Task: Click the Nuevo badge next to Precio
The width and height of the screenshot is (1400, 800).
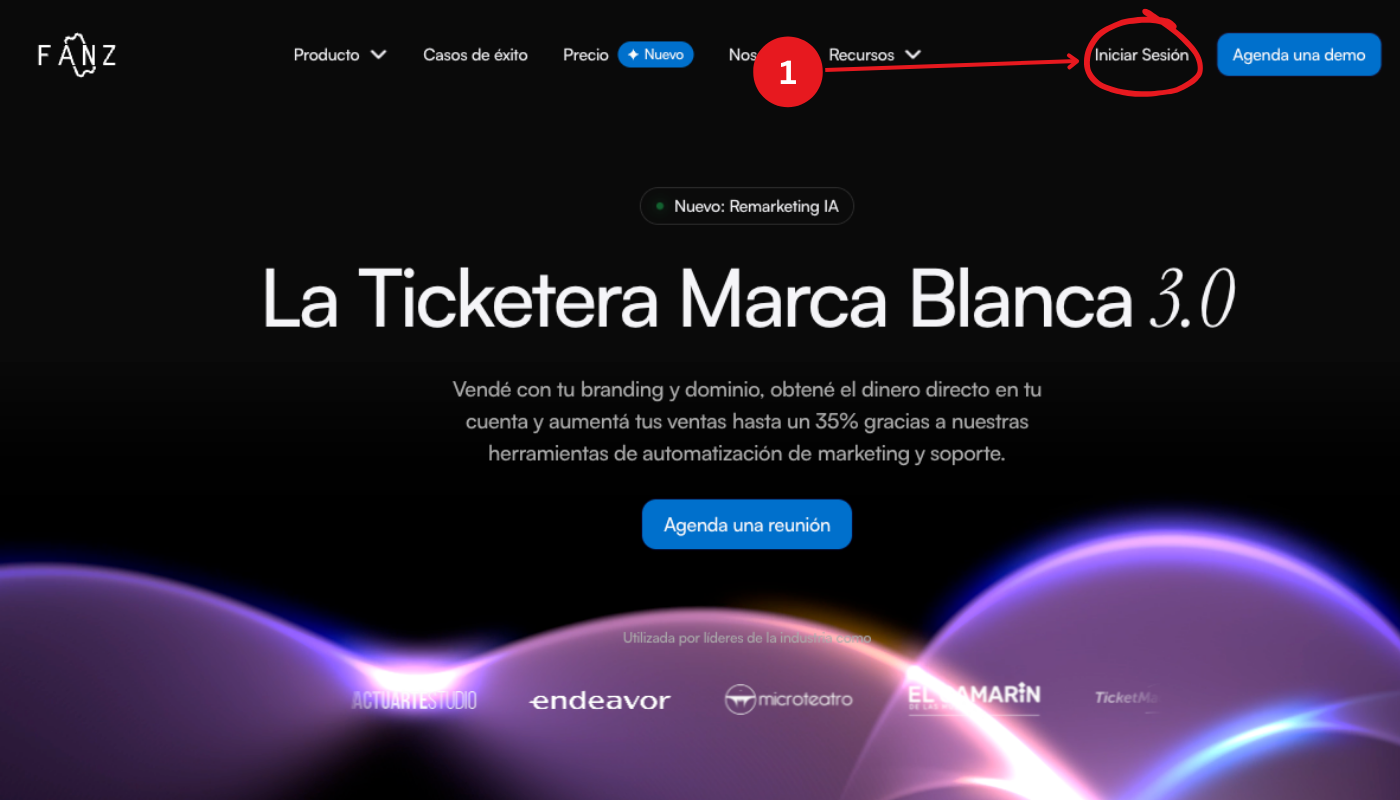Action: coord(656,55)
